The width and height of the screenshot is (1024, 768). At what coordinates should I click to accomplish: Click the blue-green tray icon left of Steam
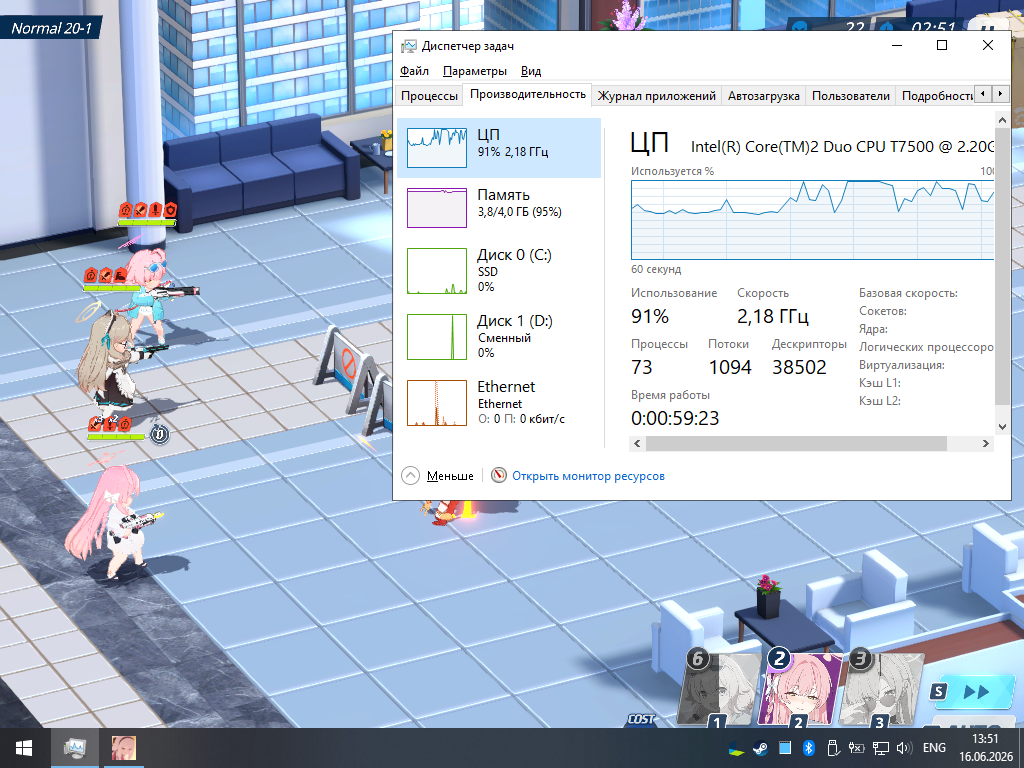[736, 748]
